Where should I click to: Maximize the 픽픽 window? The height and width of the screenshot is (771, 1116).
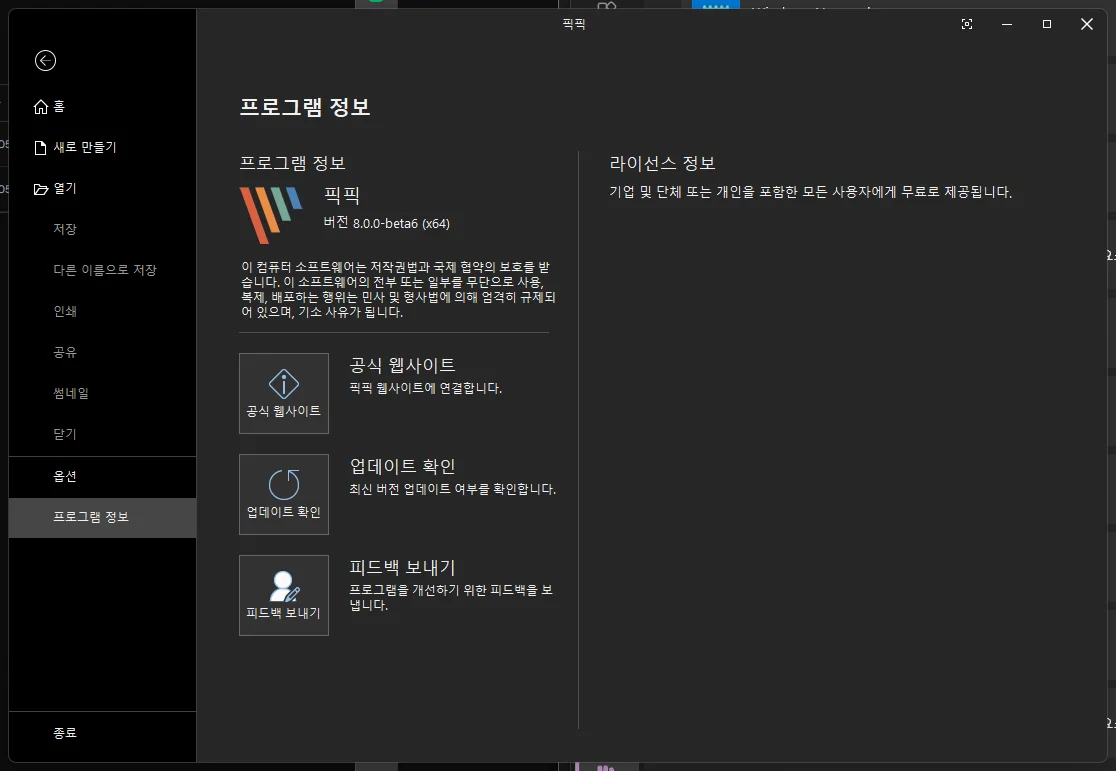click(x=1047, y=24)
